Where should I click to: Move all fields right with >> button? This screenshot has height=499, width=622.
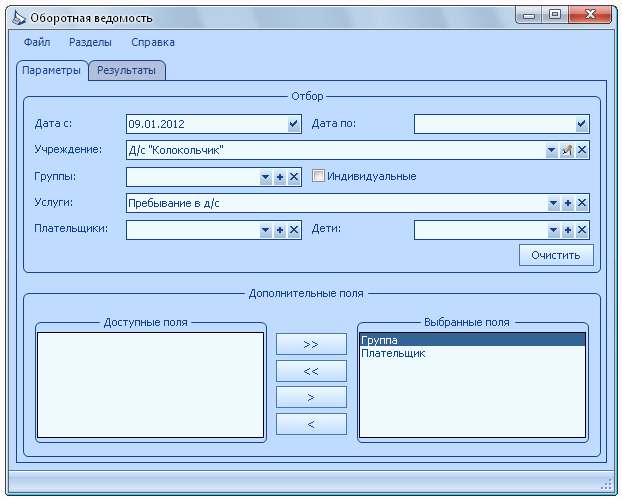tap(311, 344)
